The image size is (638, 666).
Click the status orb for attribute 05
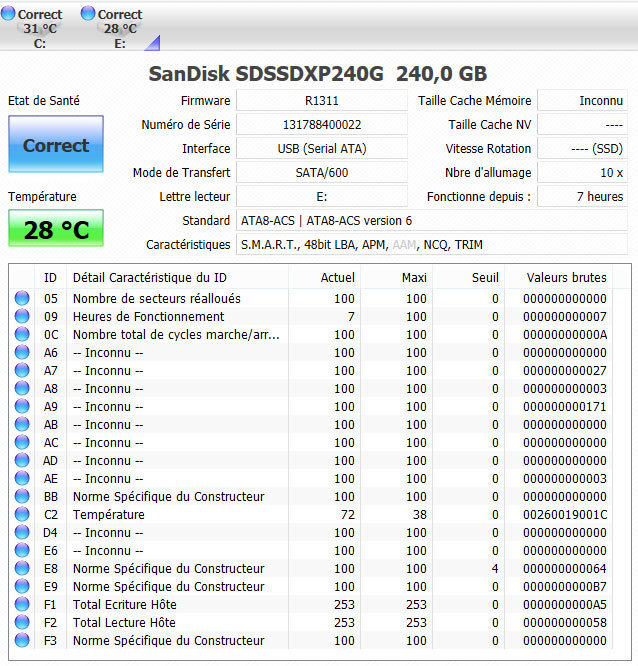click(x=22, y=298)
